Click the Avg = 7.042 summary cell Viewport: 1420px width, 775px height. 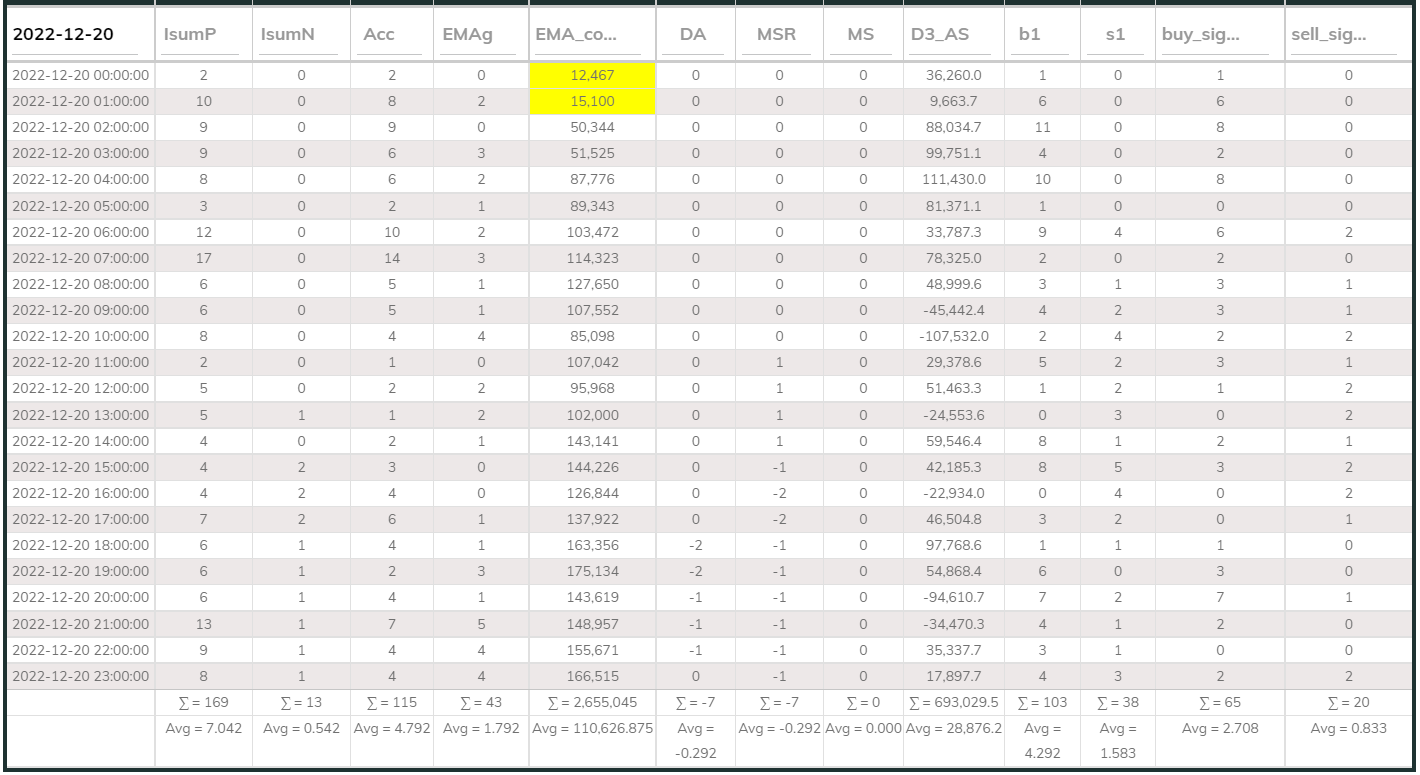203,729
